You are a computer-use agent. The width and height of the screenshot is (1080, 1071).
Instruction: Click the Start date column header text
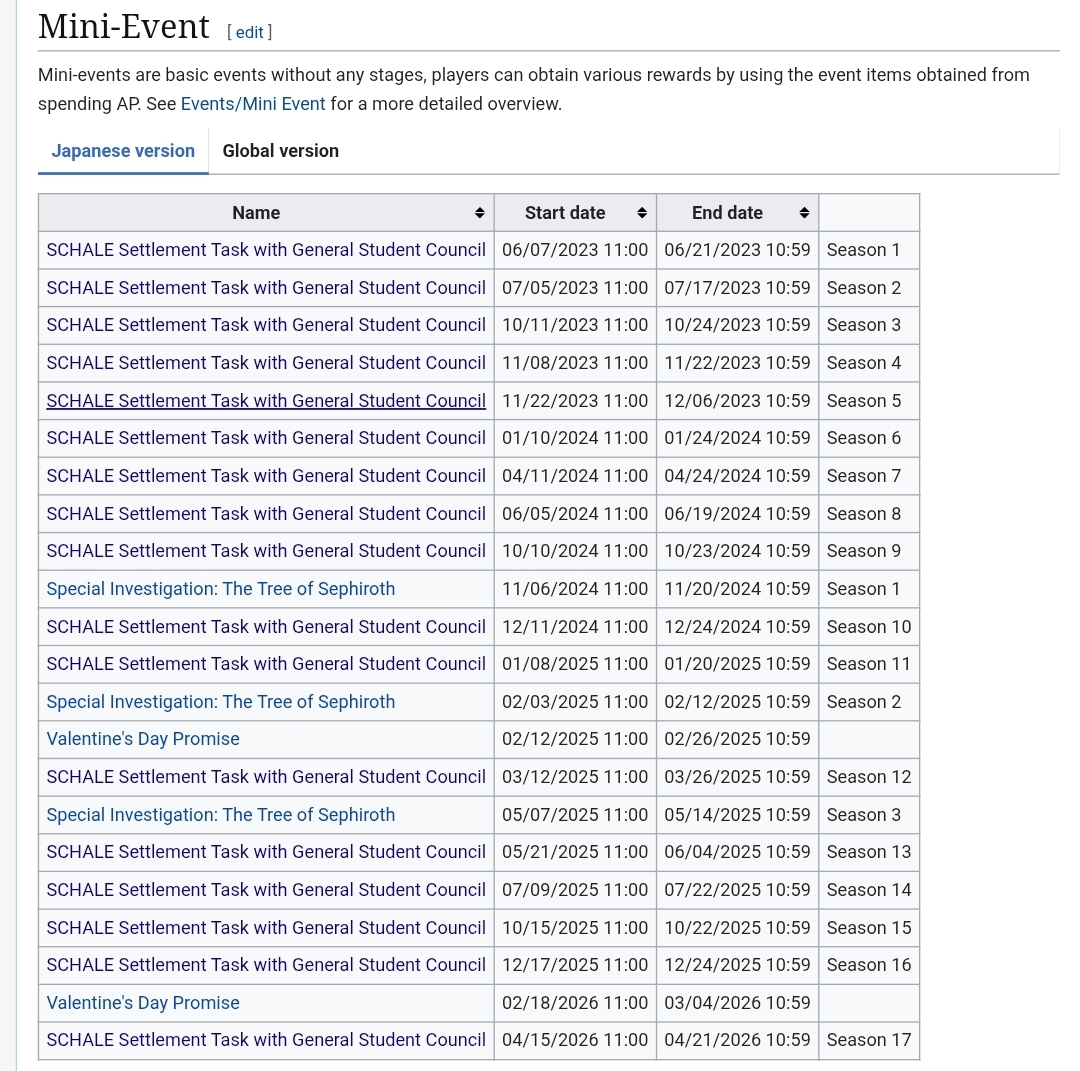pos(565,214)
